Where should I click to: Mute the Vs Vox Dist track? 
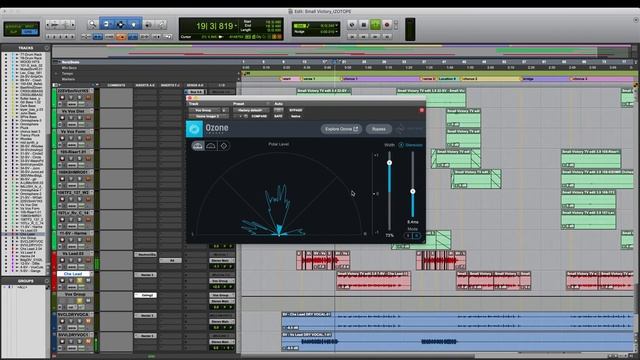88,118
